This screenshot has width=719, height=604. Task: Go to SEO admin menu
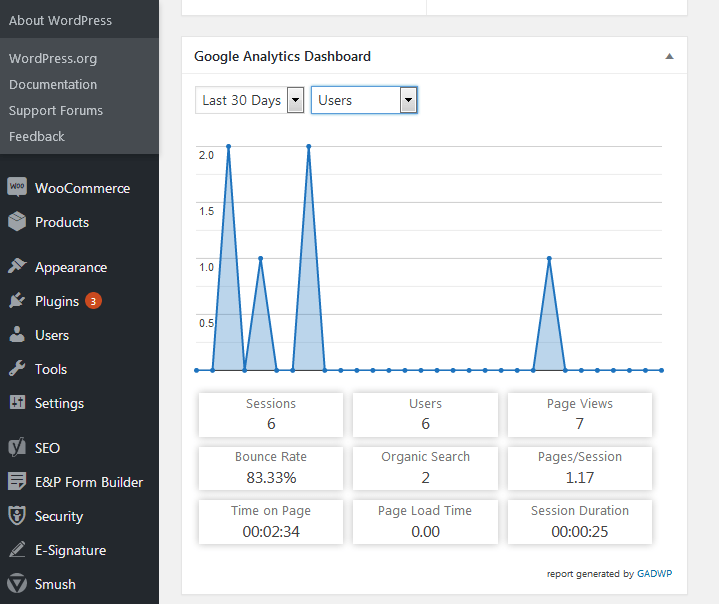[47, 448]
